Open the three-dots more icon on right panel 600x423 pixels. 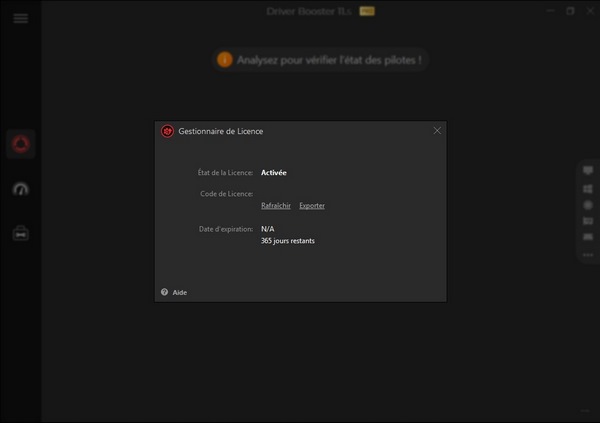(588, 255)
